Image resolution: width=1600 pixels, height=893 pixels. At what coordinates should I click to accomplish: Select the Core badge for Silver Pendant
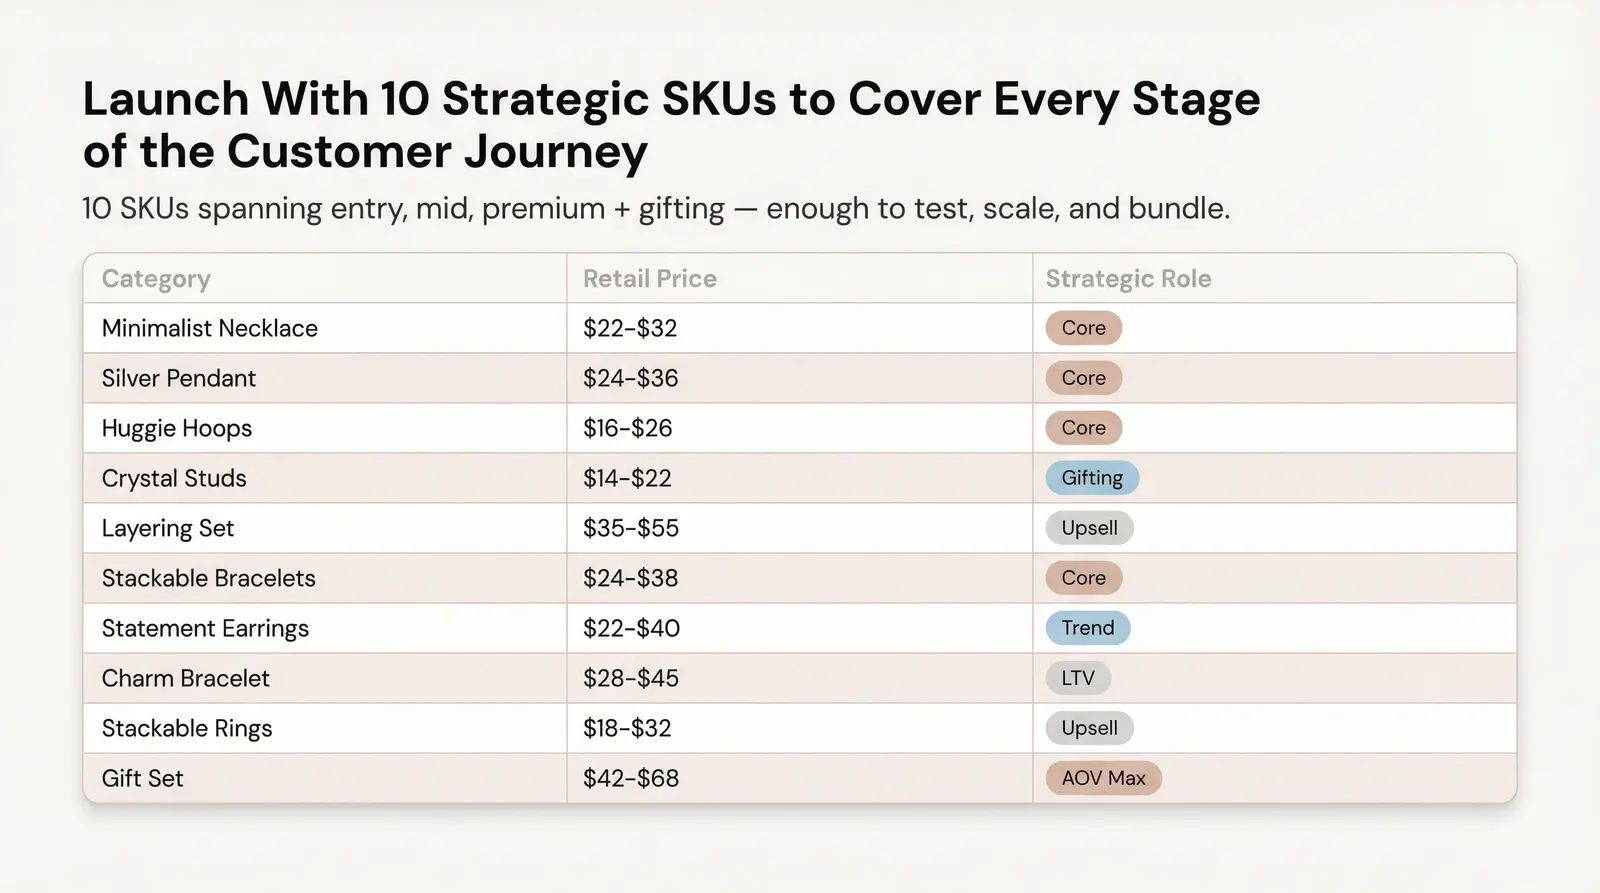1084,378
